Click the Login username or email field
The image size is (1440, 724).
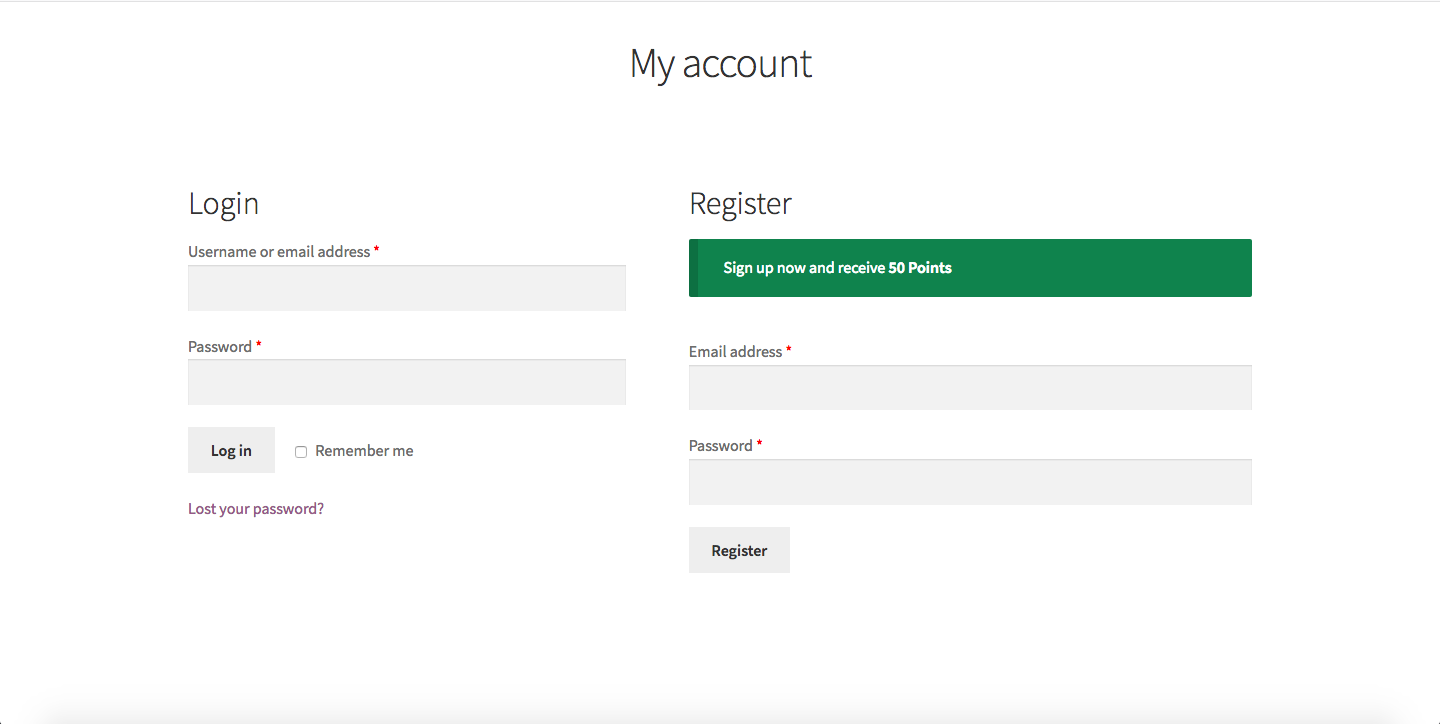[407, 288]
